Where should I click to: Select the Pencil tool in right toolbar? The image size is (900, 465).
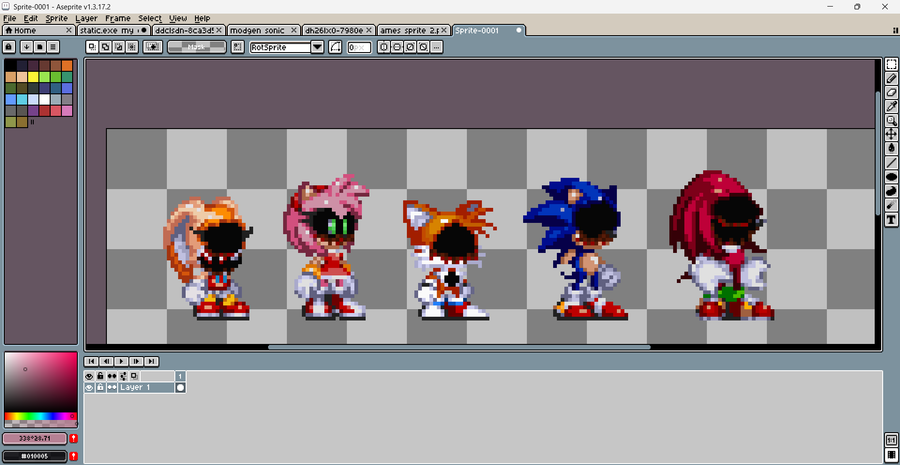click(x=891, y=78)
